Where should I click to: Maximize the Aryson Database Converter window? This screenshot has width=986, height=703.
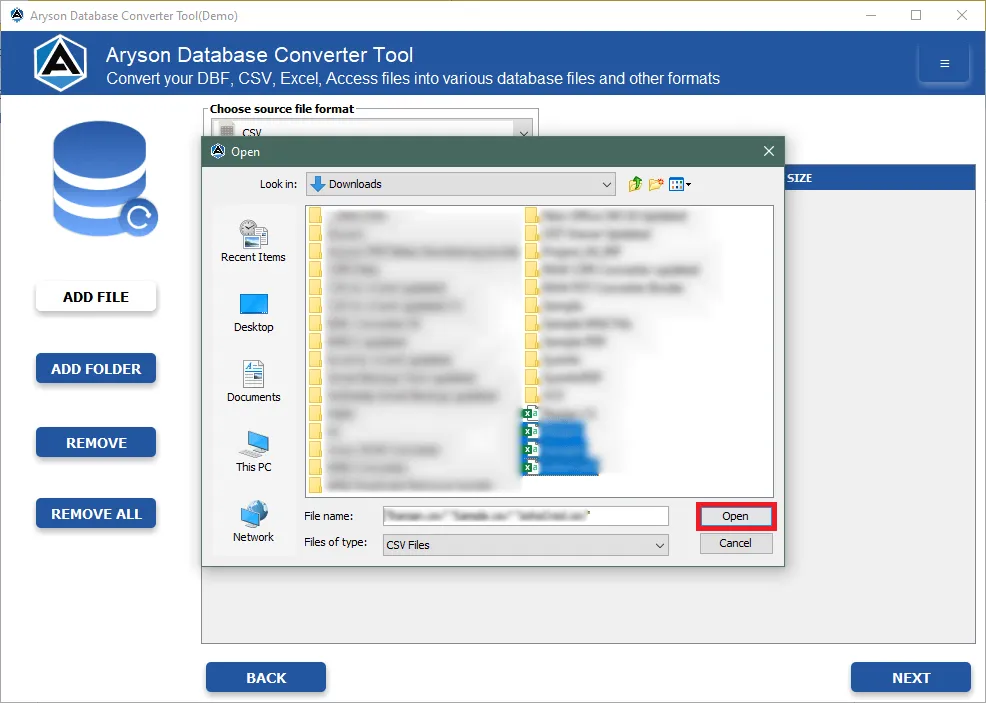[916, 15]
